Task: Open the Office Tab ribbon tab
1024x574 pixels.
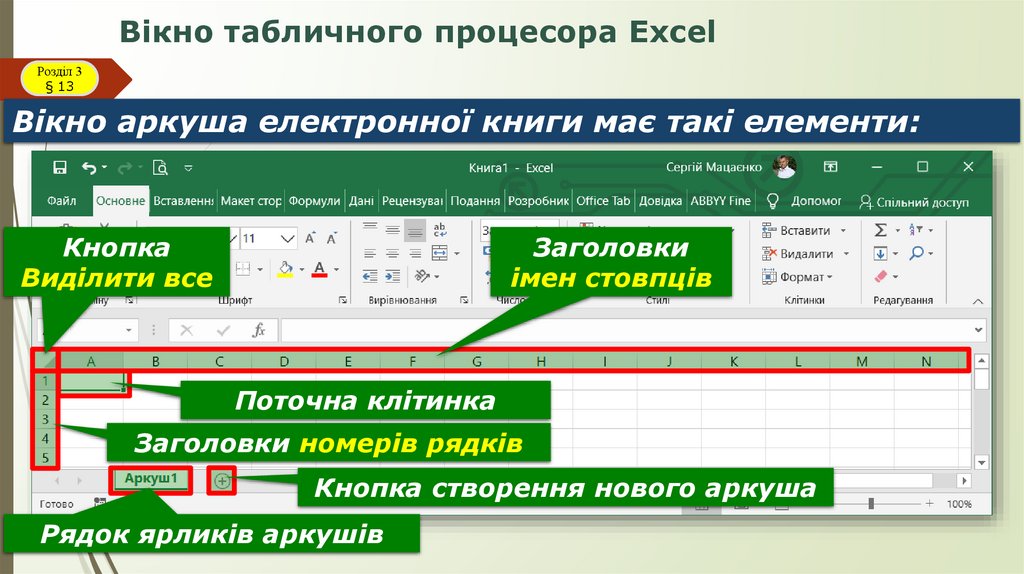Action: [603, 201]
